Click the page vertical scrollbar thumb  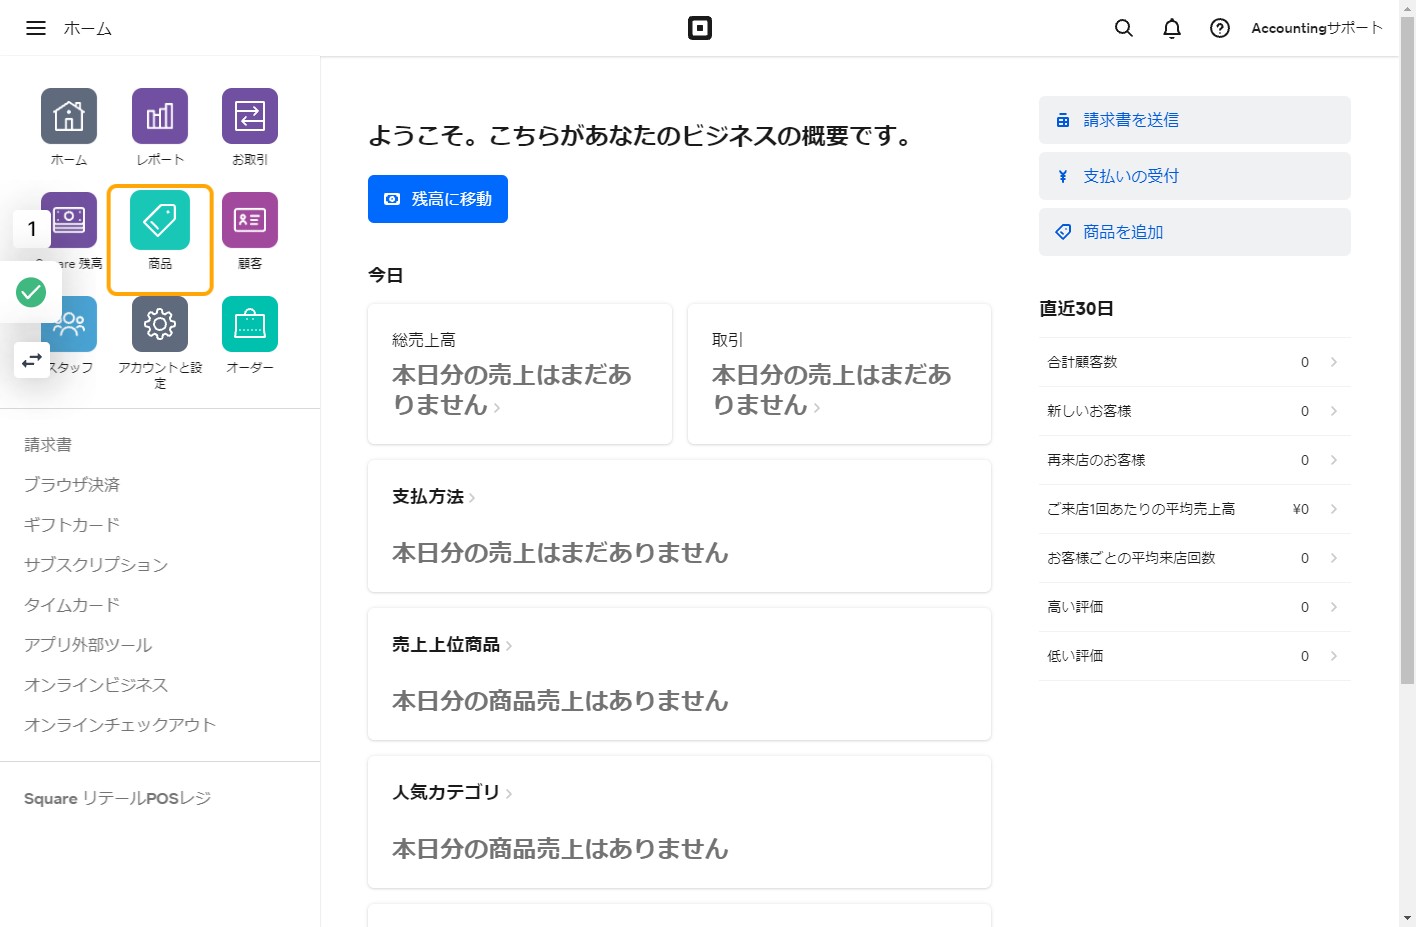pos(1407,350)
